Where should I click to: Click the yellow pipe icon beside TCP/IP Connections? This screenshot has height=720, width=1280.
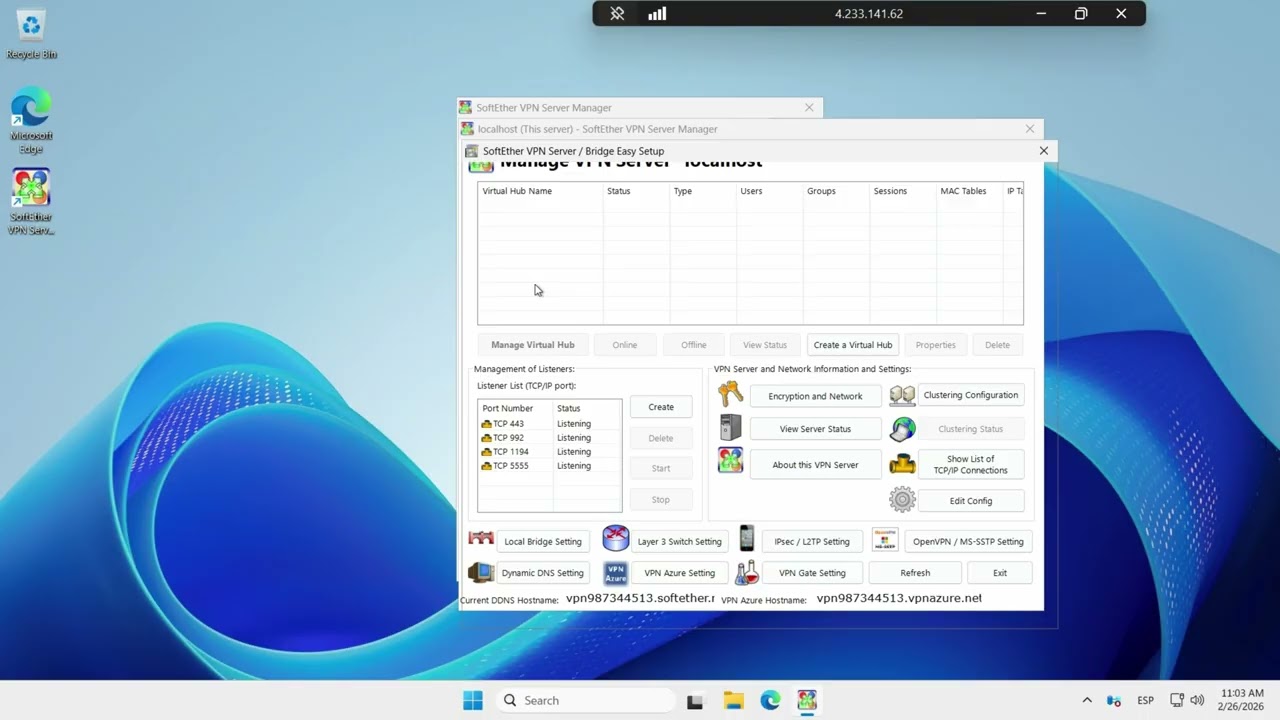click(x=902, y=465)
